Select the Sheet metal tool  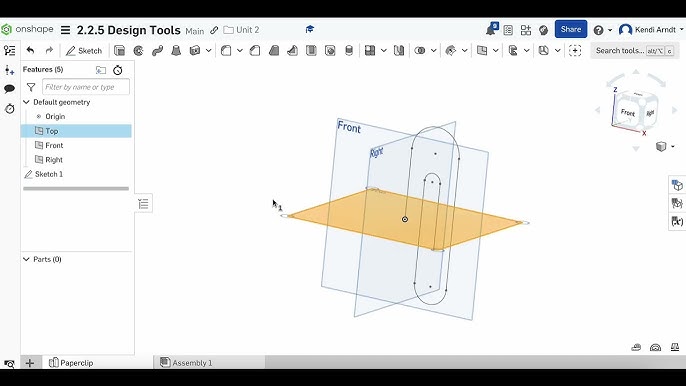pyautogui.click(x=543, y=51)
